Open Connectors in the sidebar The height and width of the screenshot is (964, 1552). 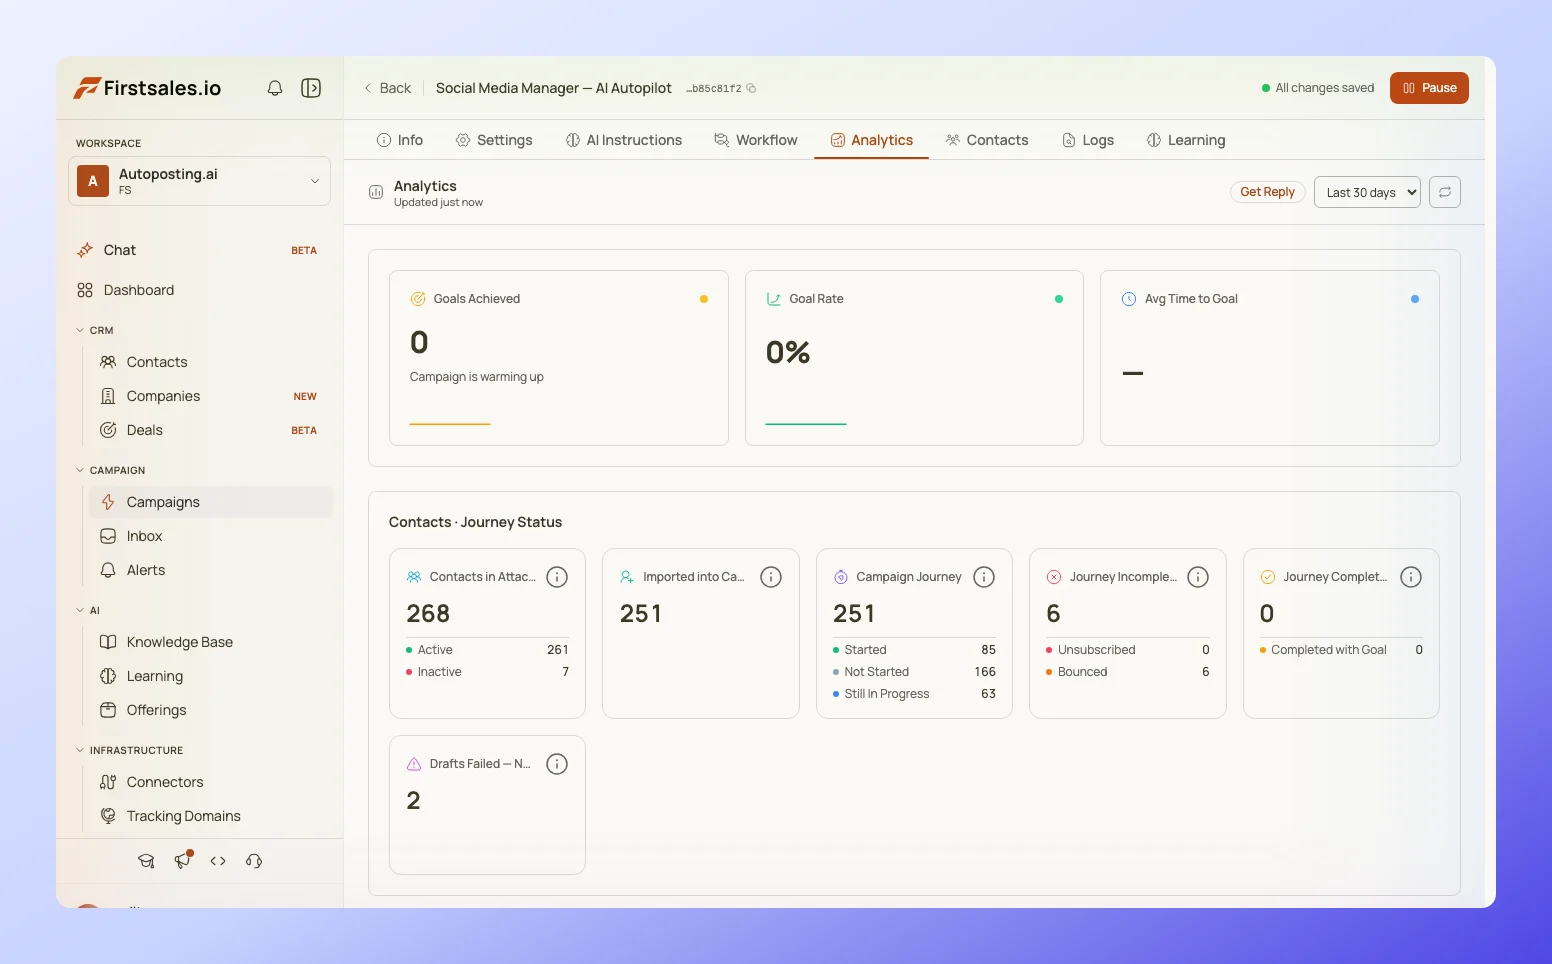pyautogui.click(x=211, y=782)
